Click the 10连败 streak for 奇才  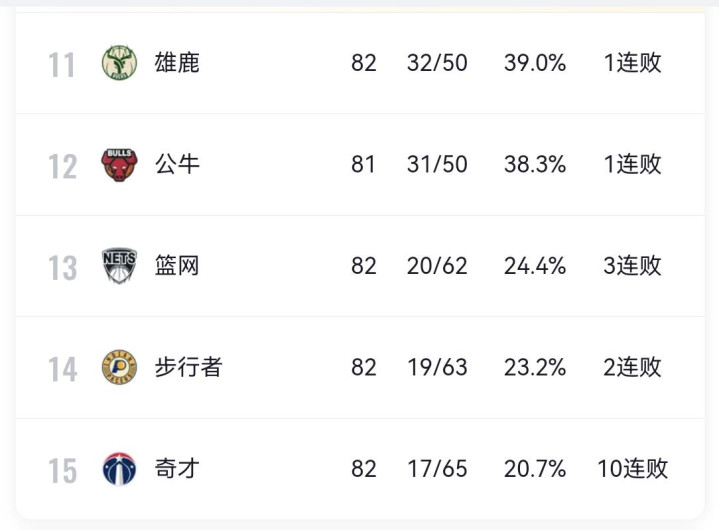click(x=632, y=468)
